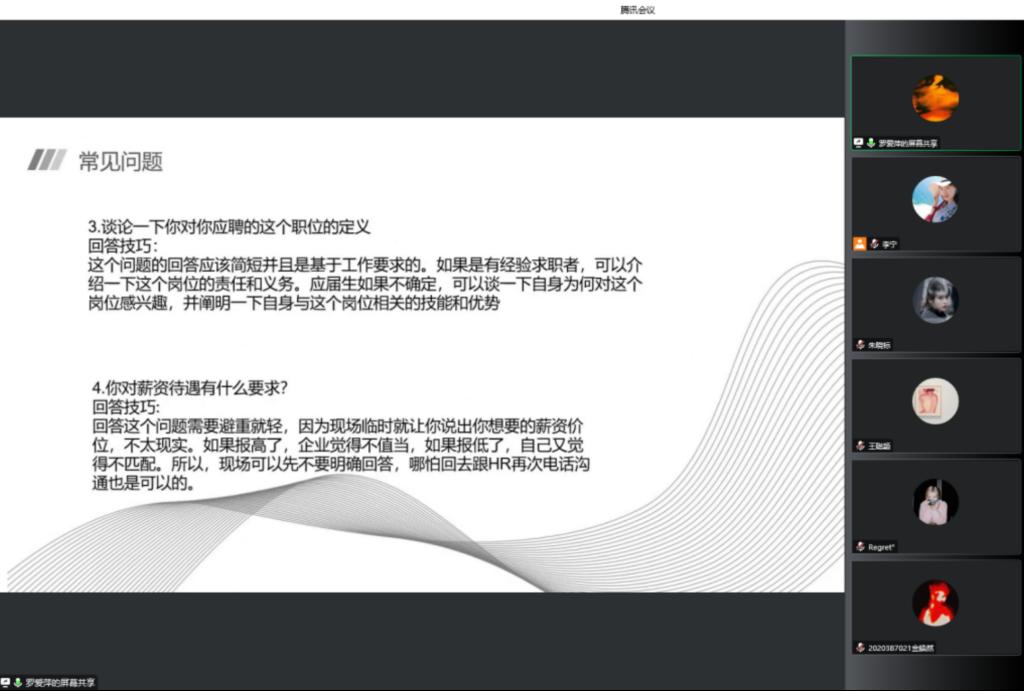Click muted mic icon beside 2020387021 name
Viewport: 1024px width, 691px height.
tap(860, 647)
